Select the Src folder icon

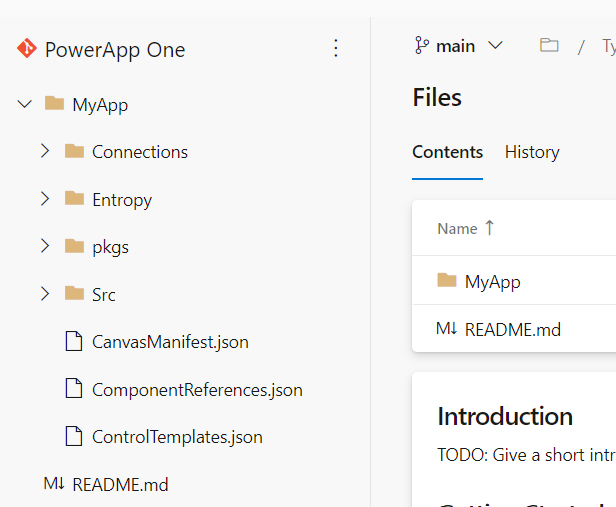point(74,293)
